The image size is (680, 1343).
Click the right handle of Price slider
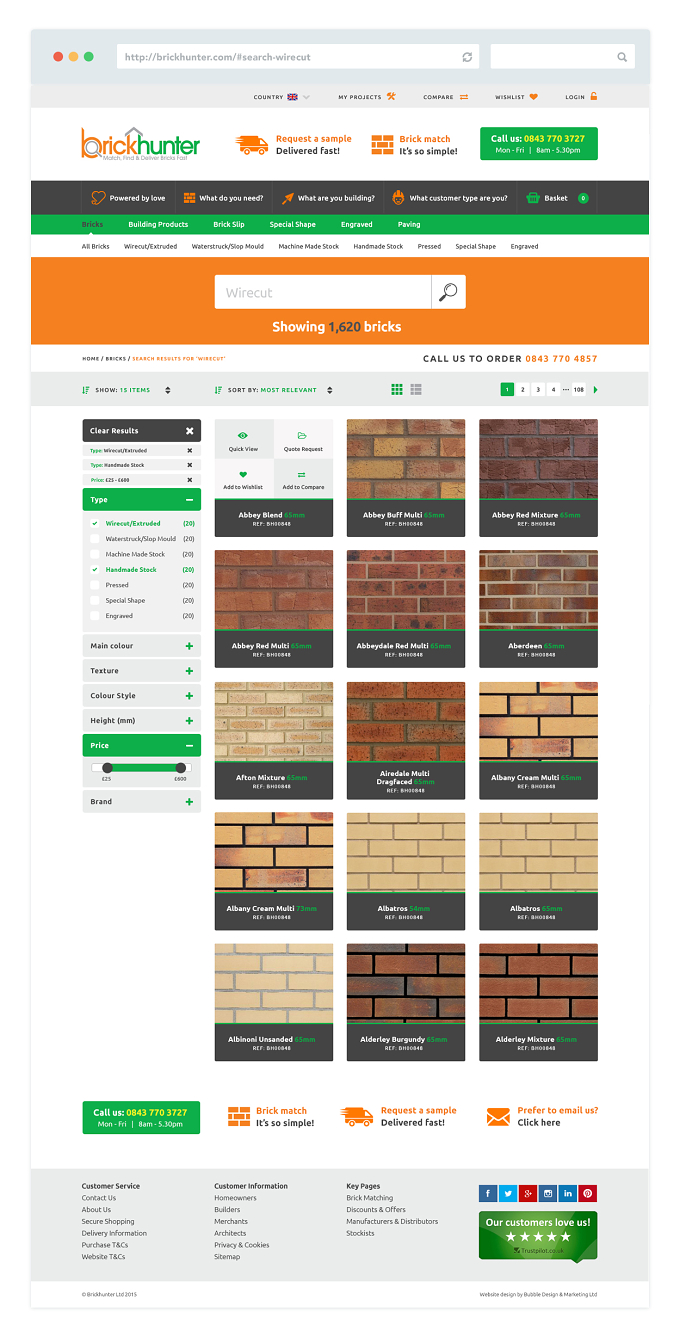[x=181, y=768]
